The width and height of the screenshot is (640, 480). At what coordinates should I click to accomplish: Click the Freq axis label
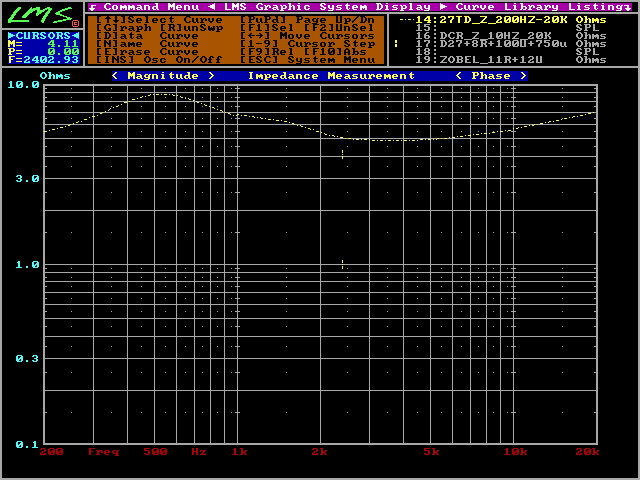[104, 452]
